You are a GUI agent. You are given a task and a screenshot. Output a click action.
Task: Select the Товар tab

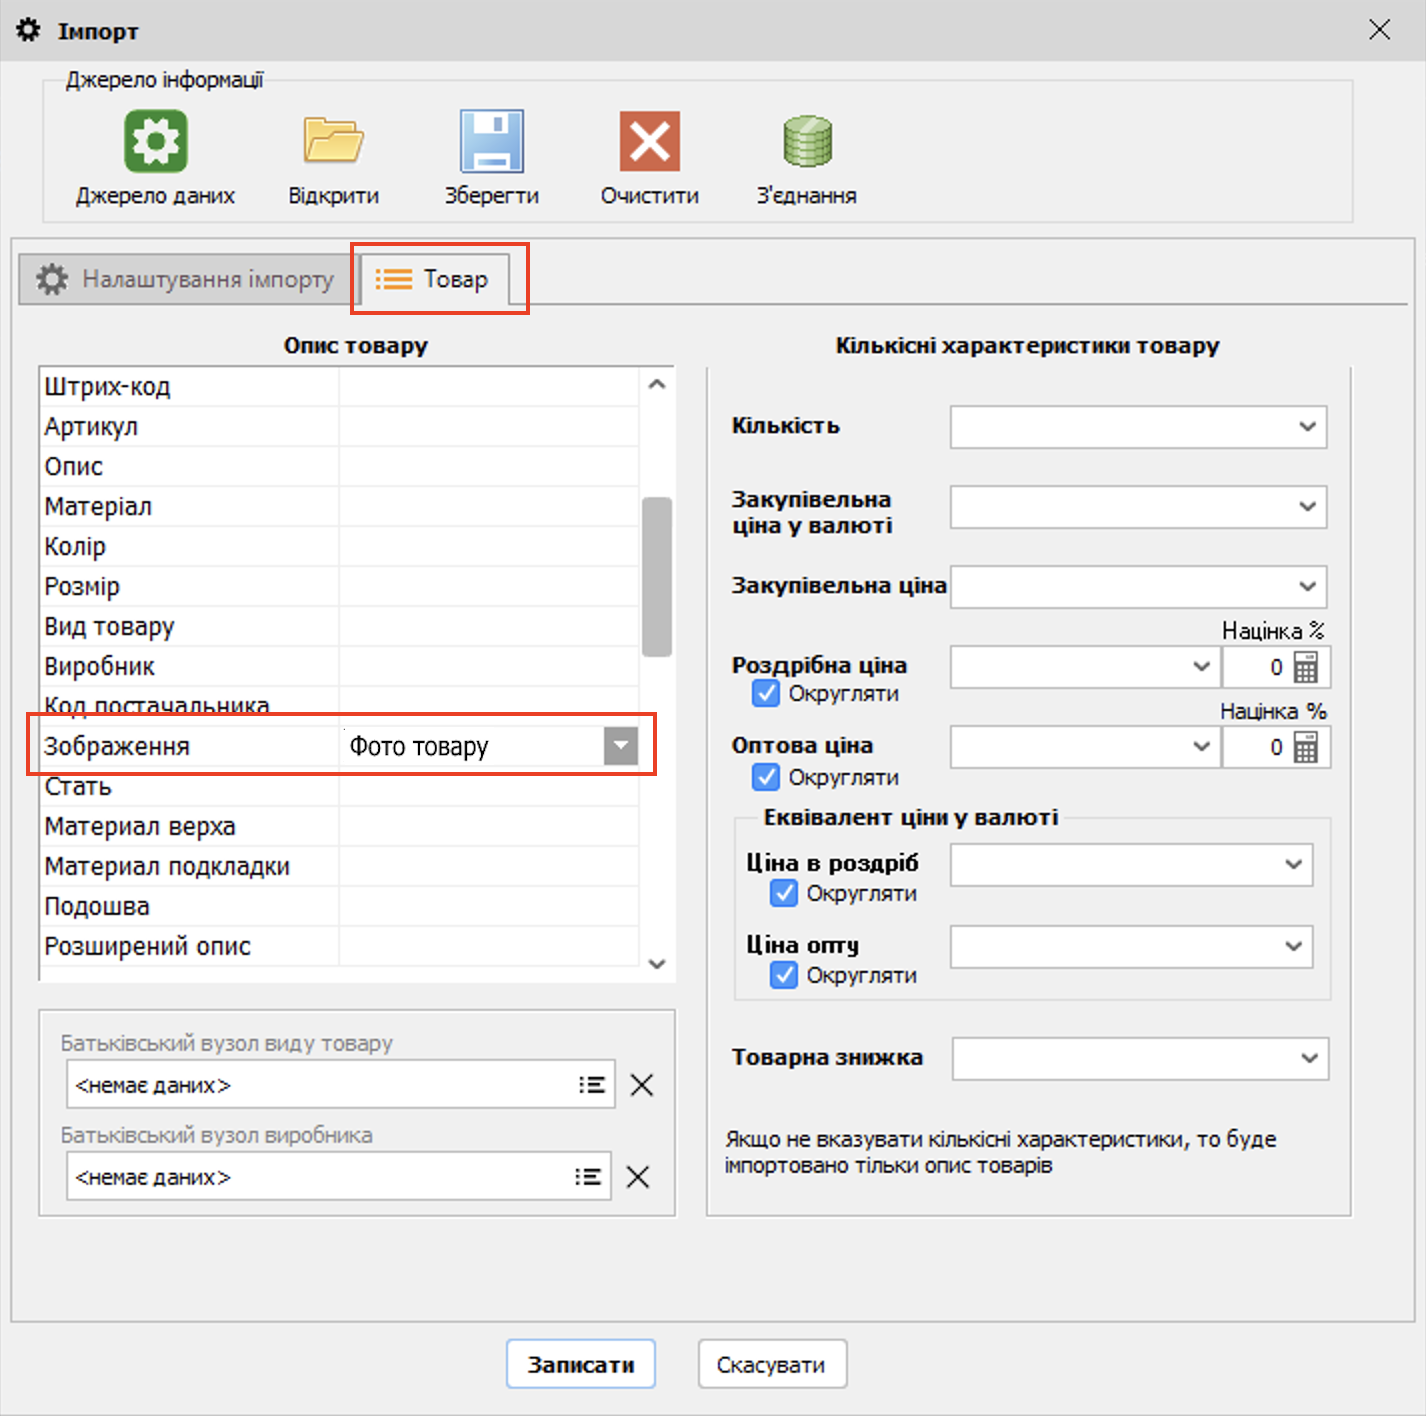(435, 279)
